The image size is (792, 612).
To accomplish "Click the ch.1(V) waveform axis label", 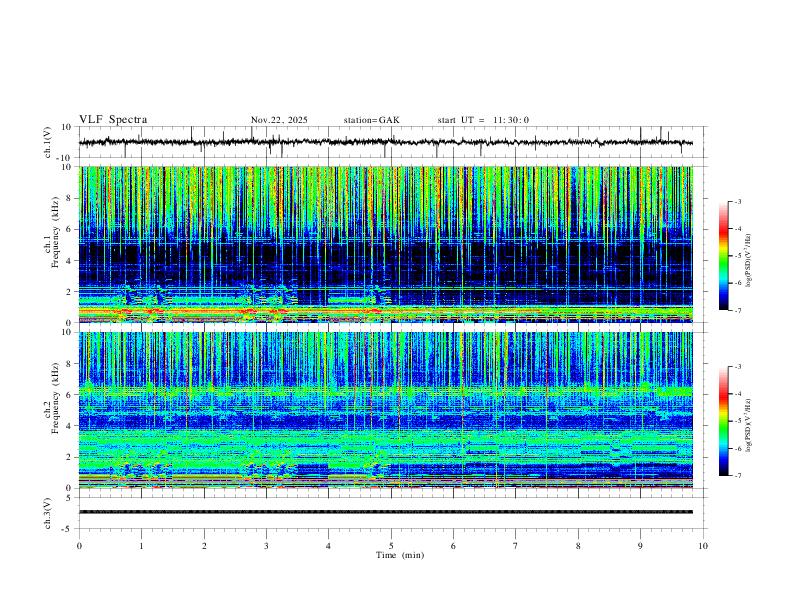I will point(49,142).
